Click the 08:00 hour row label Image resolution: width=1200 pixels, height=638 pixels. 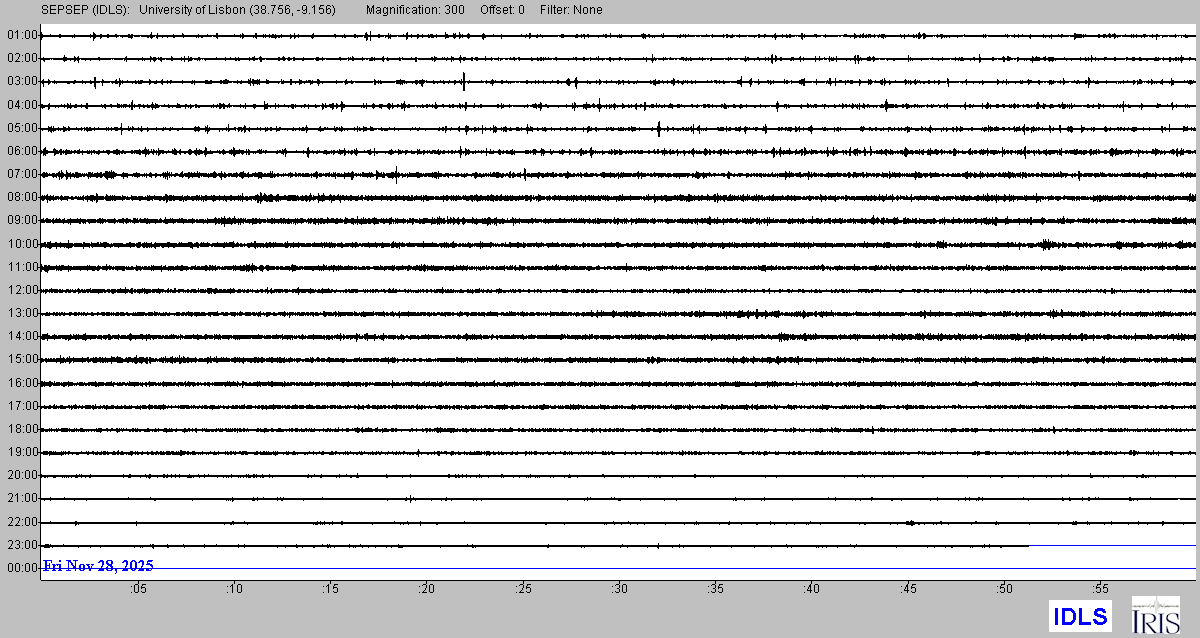(21, 197)
